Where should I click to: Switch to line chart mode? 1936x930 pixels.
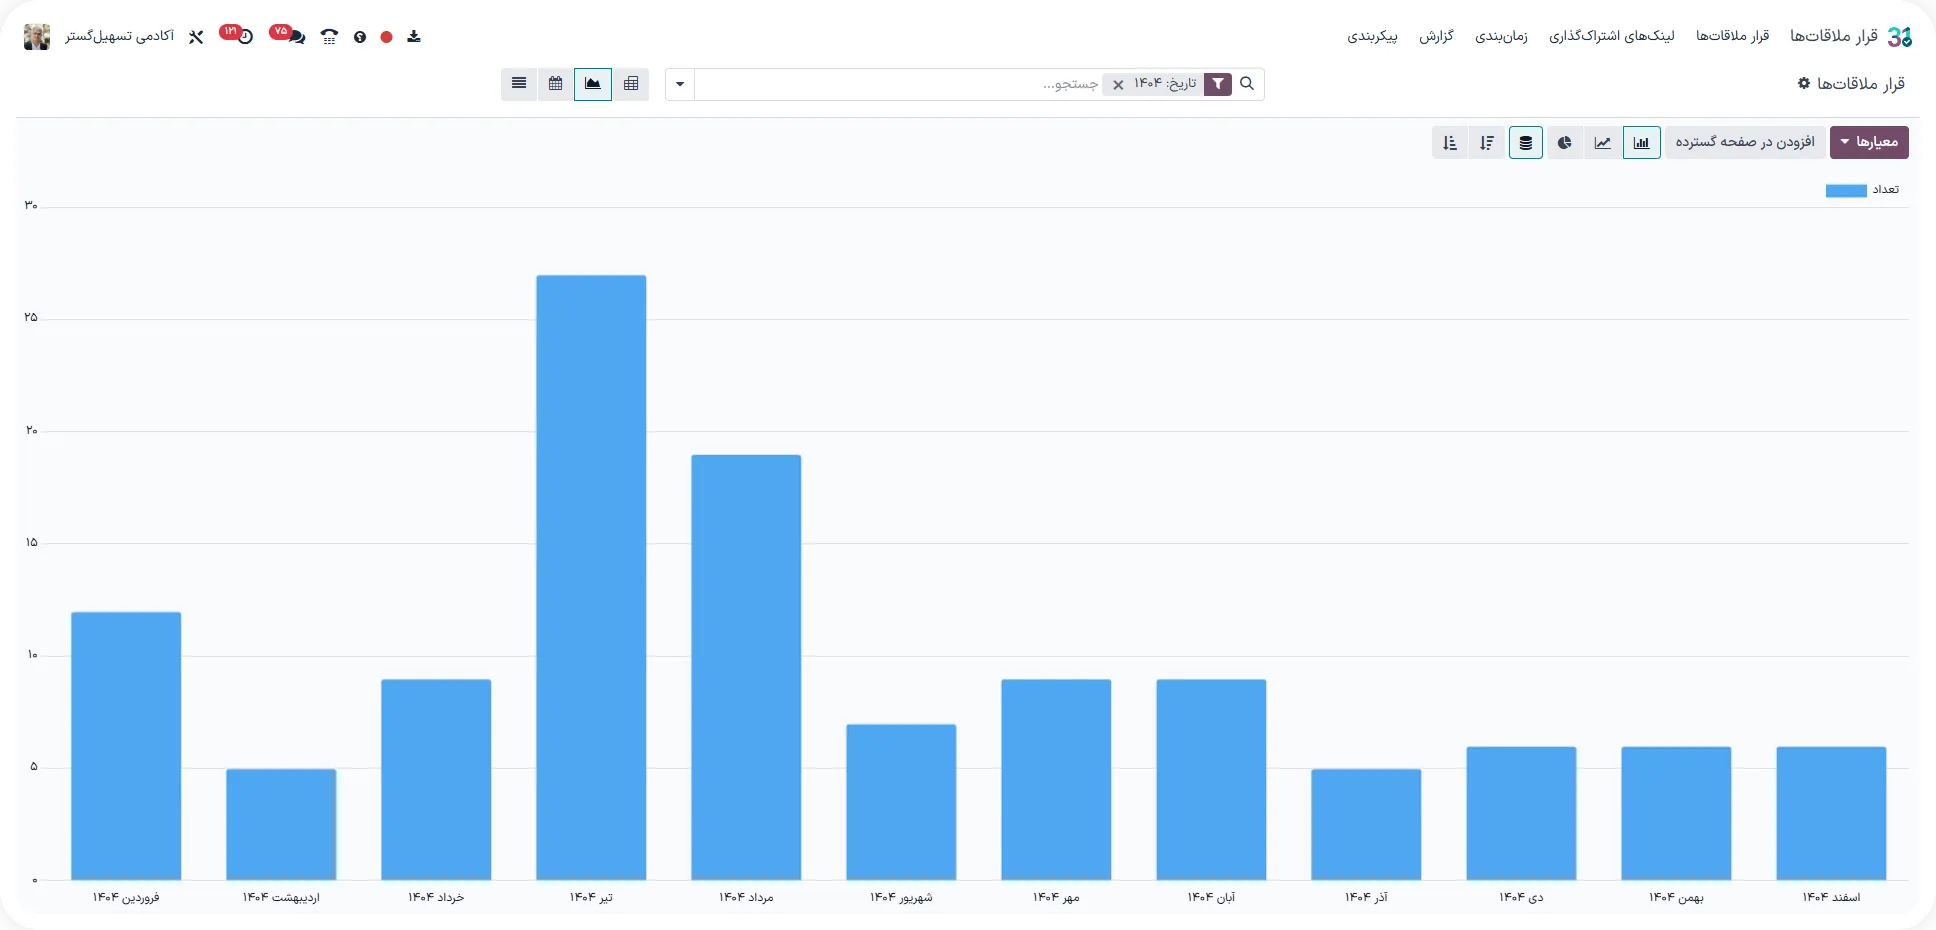coord(1603,143)
